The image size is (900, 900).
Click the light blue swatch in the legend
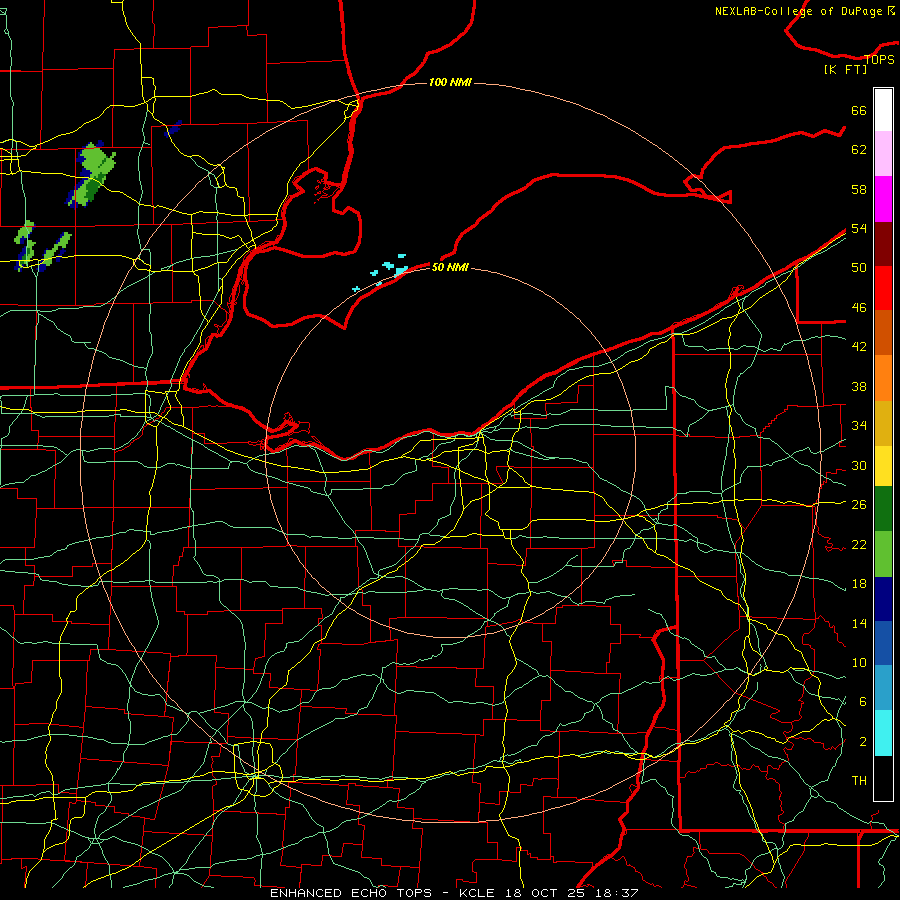tap(883, 687)
